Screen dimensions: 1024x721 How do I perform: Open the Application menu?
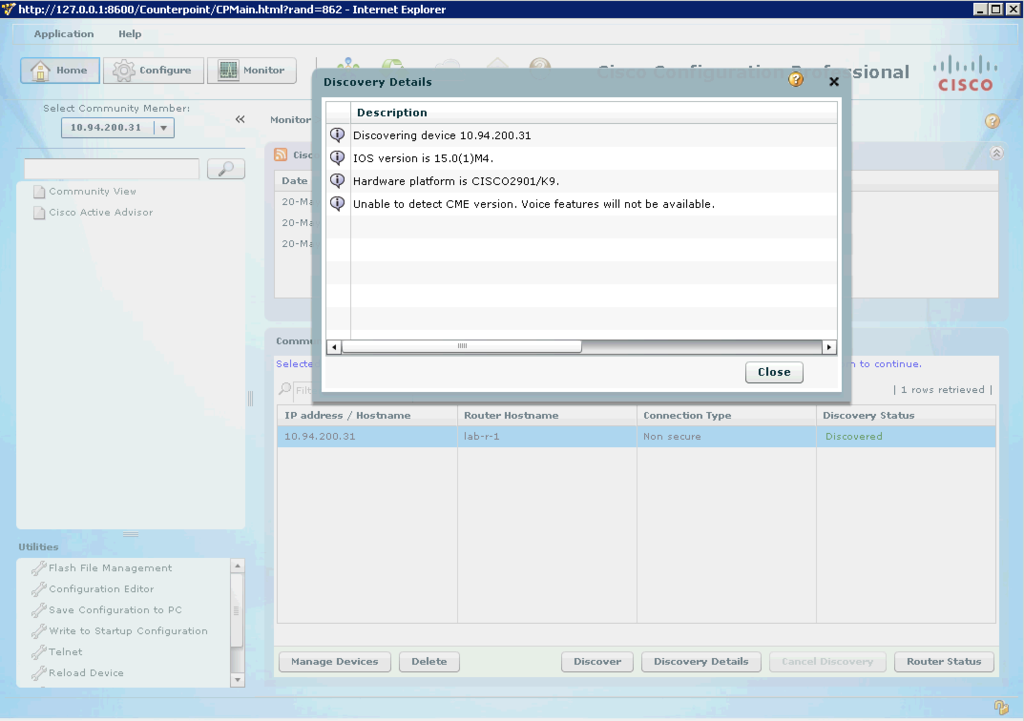click(63, 34)
